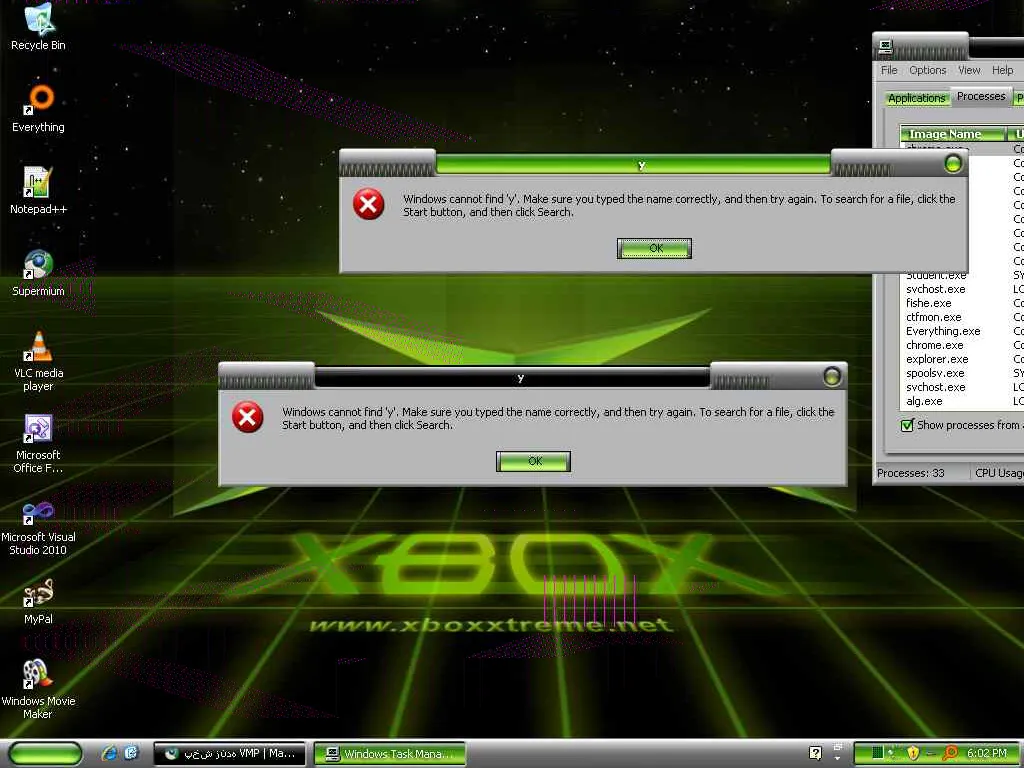Sort processes by the Image Name column header

953,134
